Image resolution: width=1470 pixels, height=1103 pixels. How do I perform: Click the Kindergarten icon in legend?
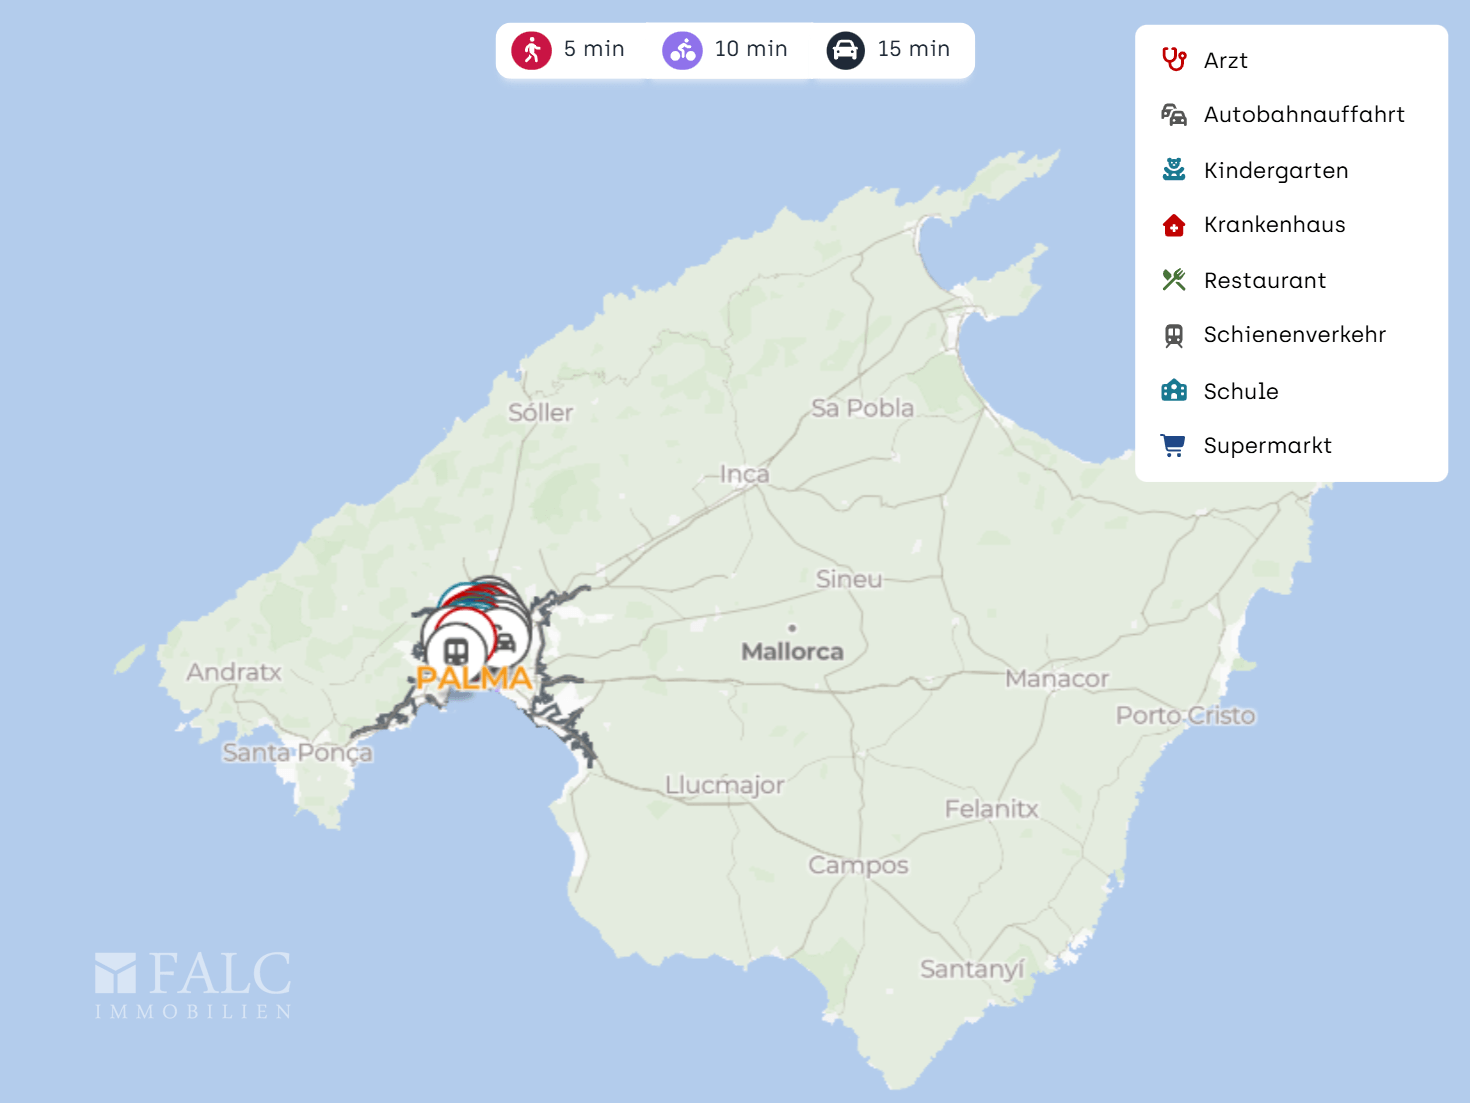pyautogui.click(x=1174, y=170)
